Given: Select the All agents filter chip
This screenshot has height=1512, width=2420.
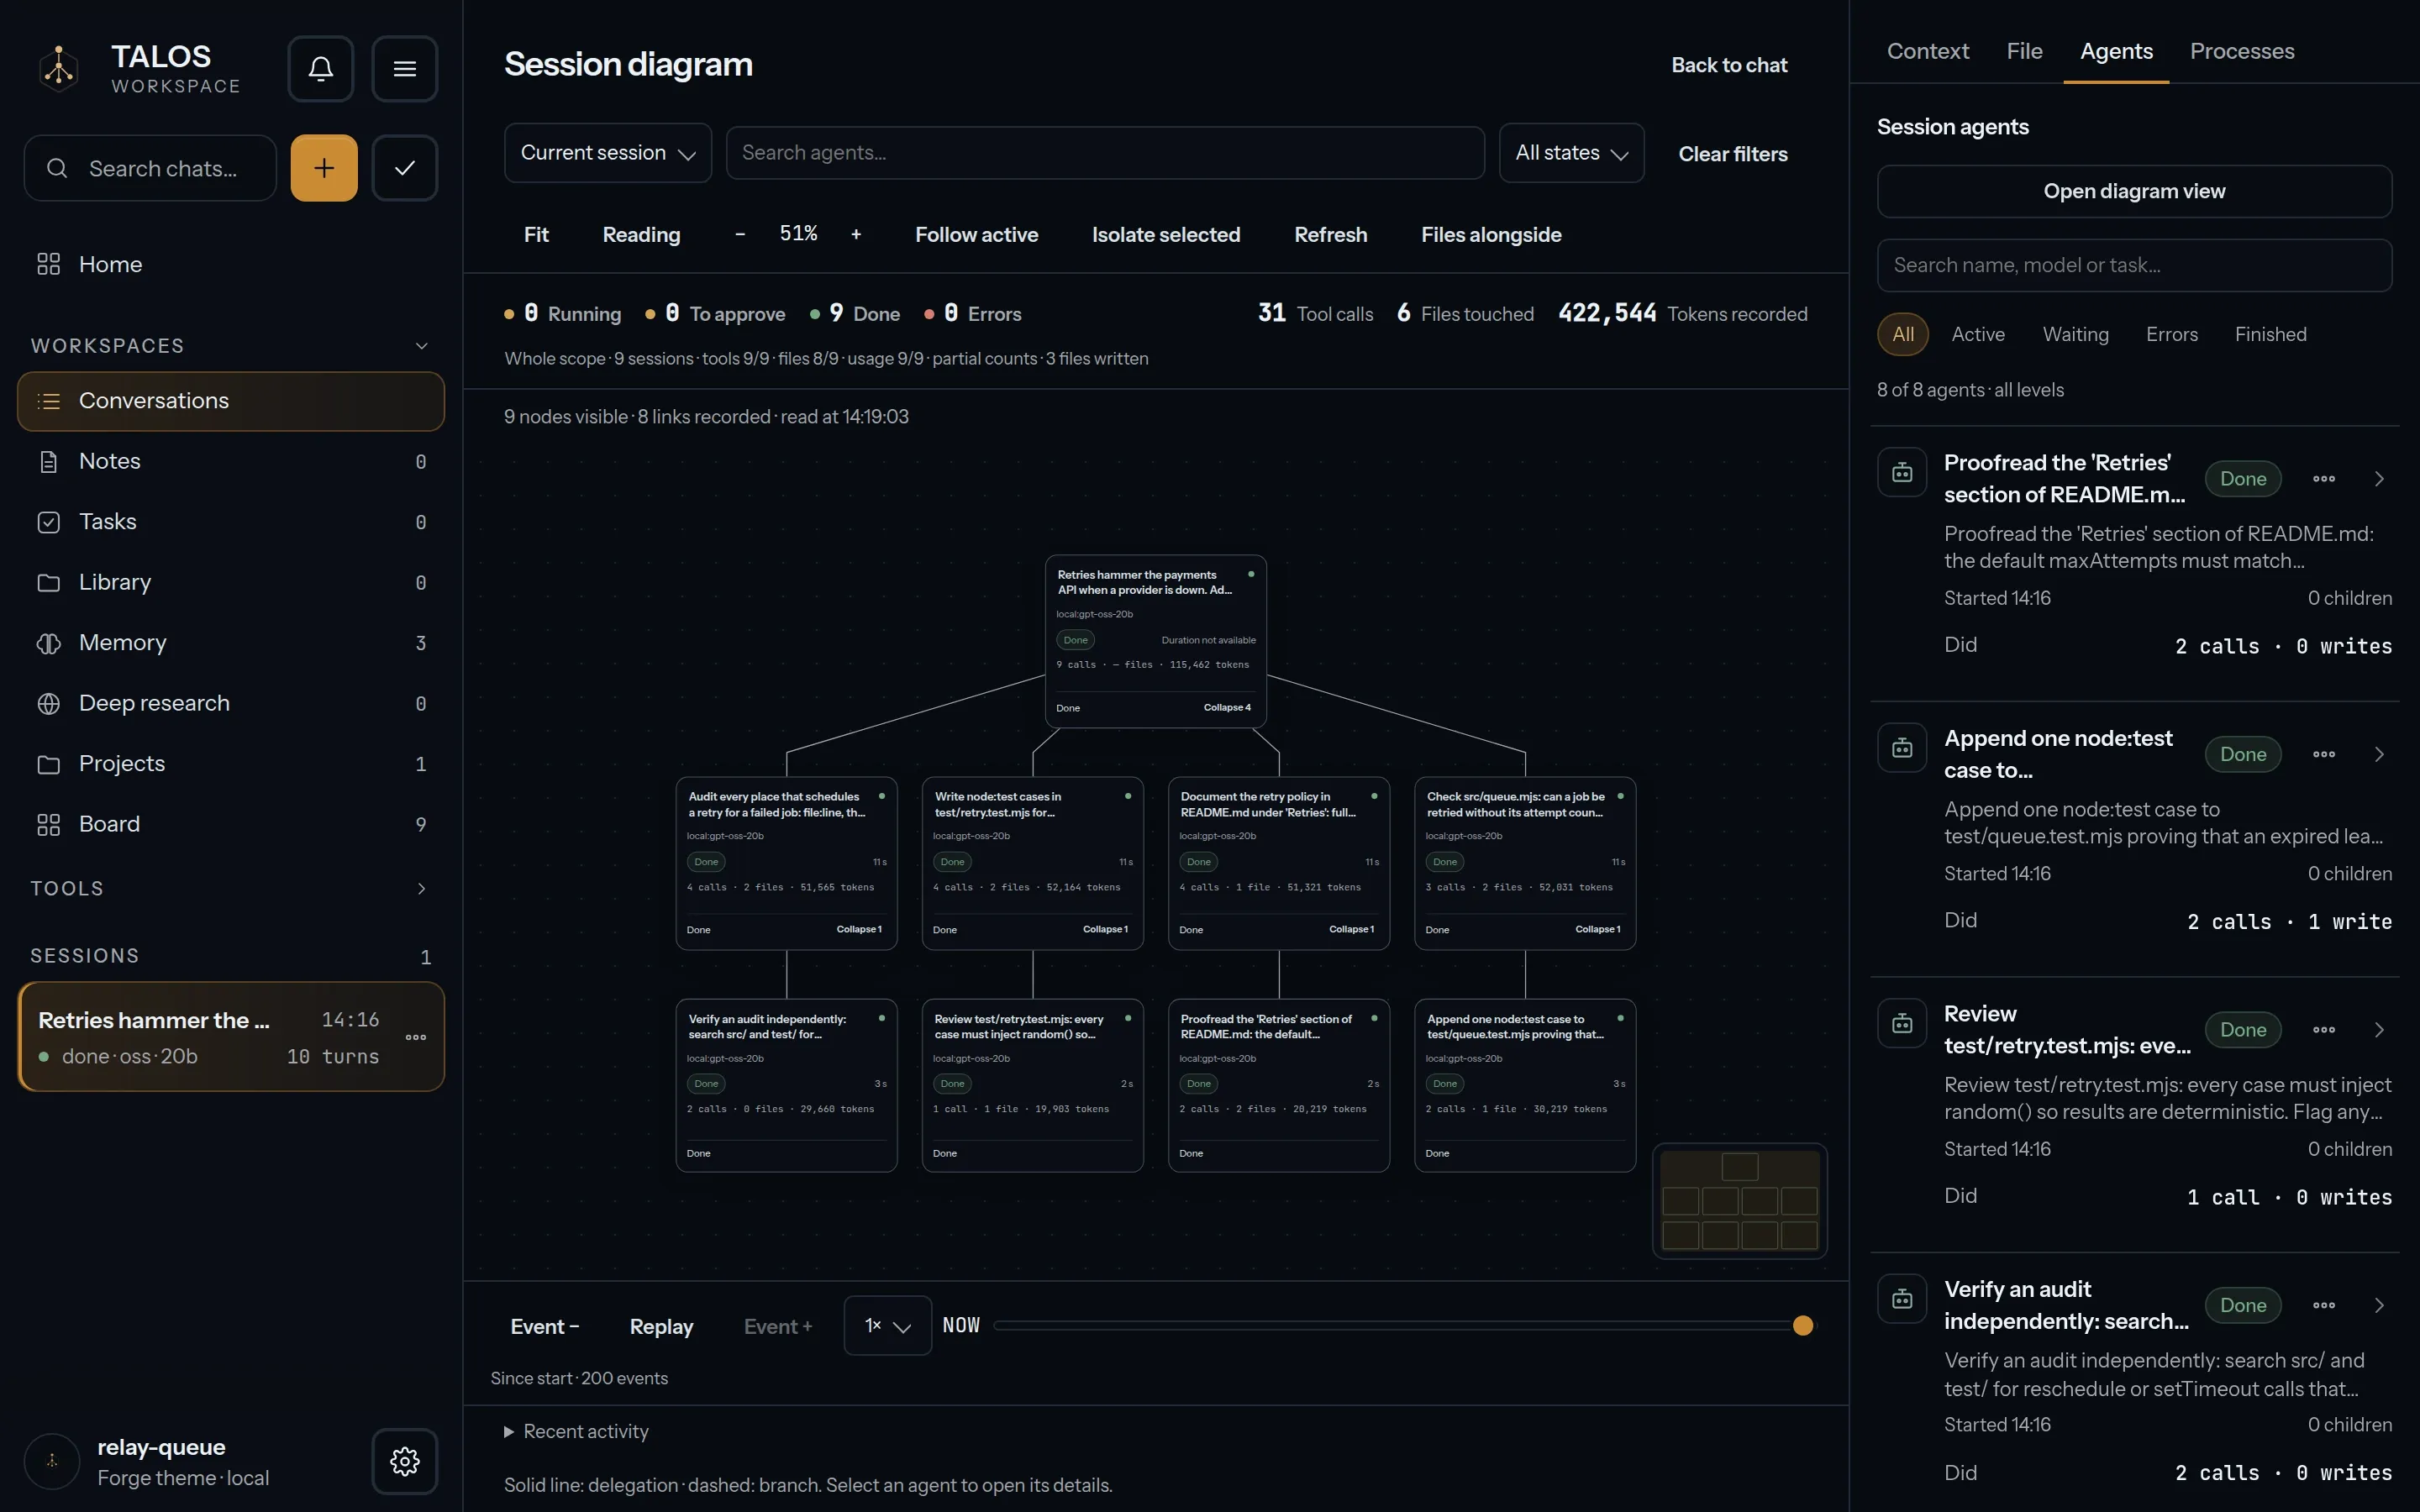Looking at the screenshot, I should pos(1903,334).
